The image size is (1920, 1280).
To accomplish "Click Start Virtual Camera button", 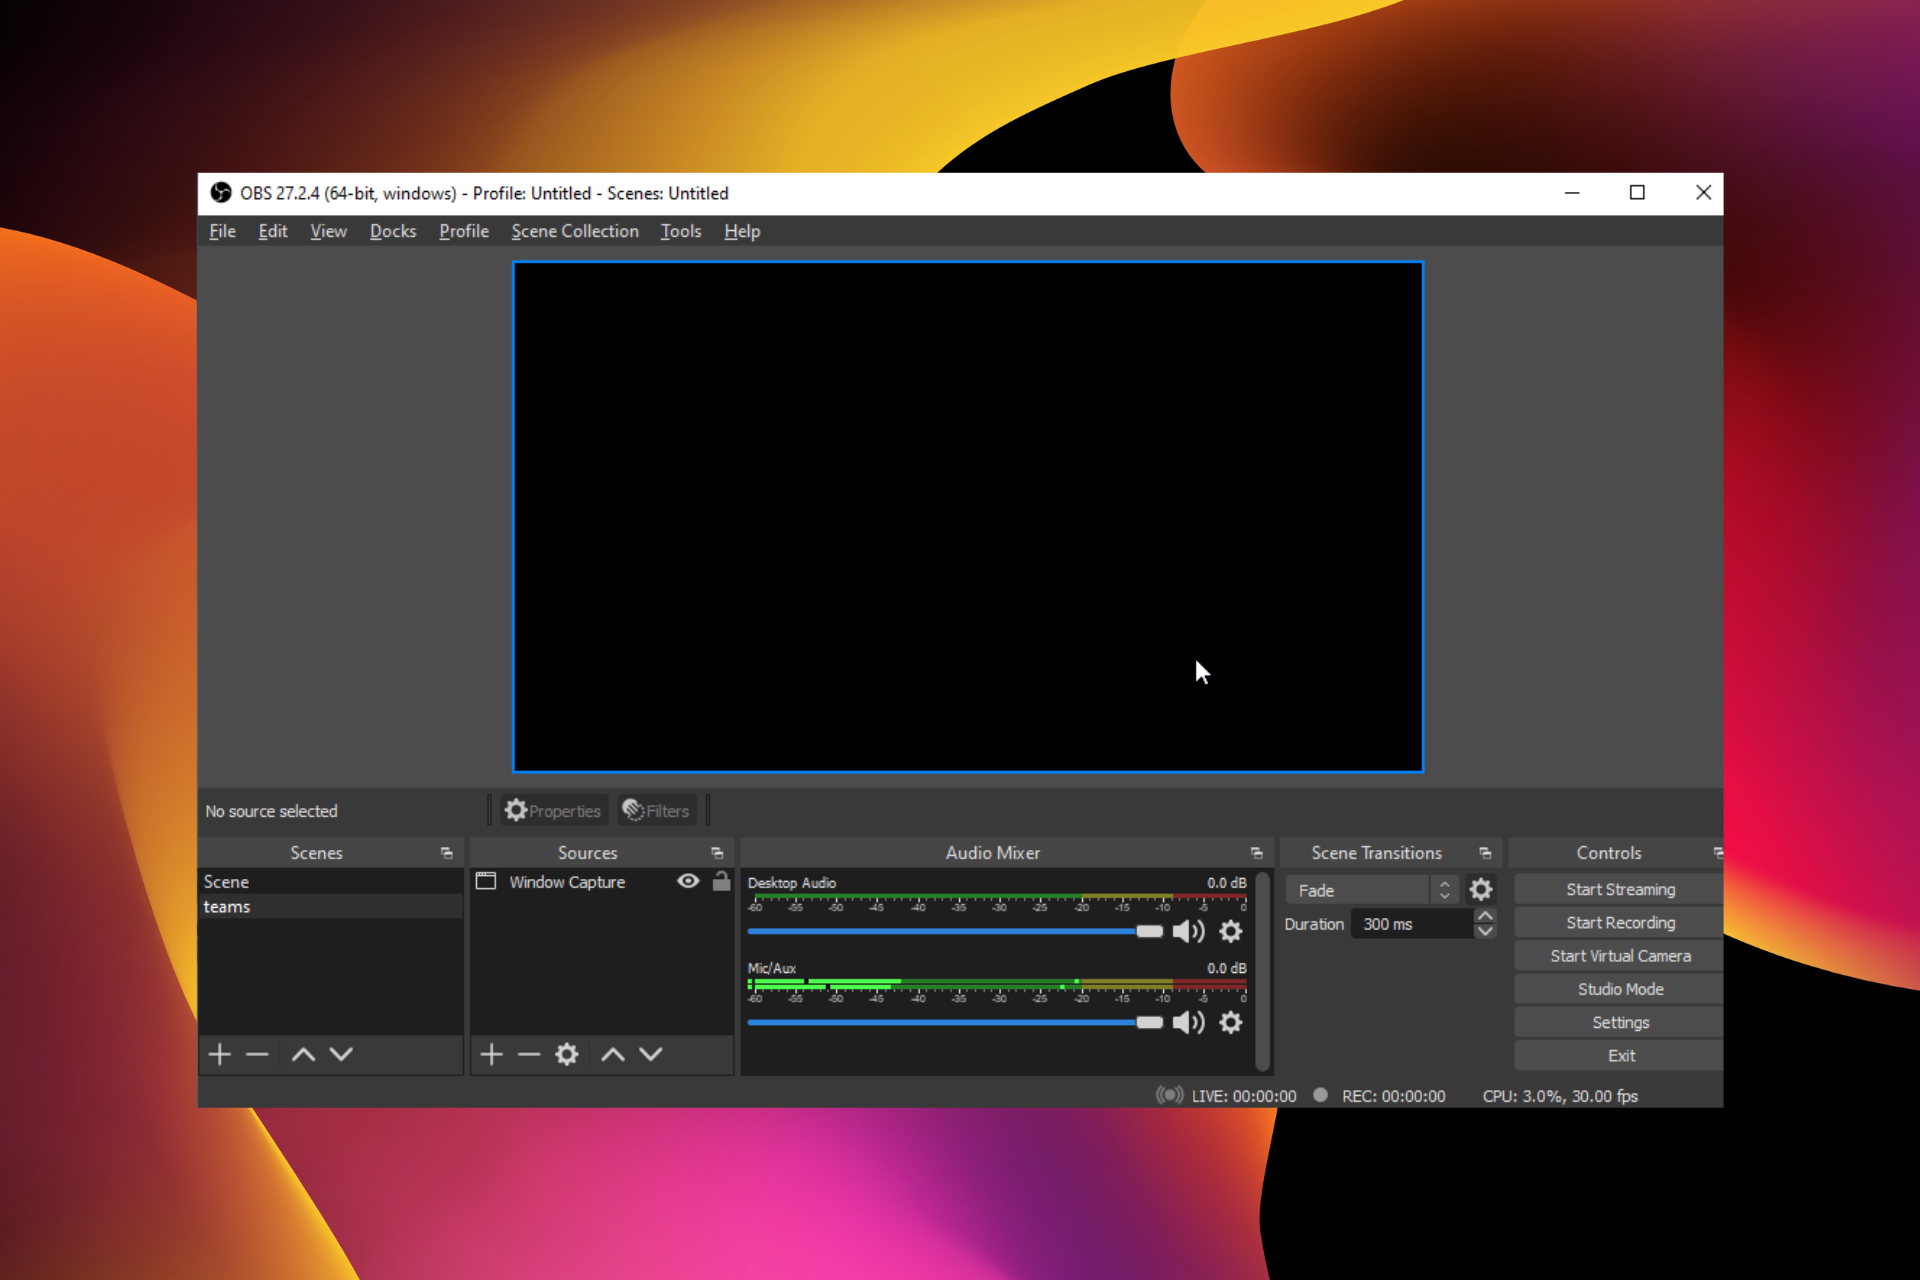I will 1619,956.
